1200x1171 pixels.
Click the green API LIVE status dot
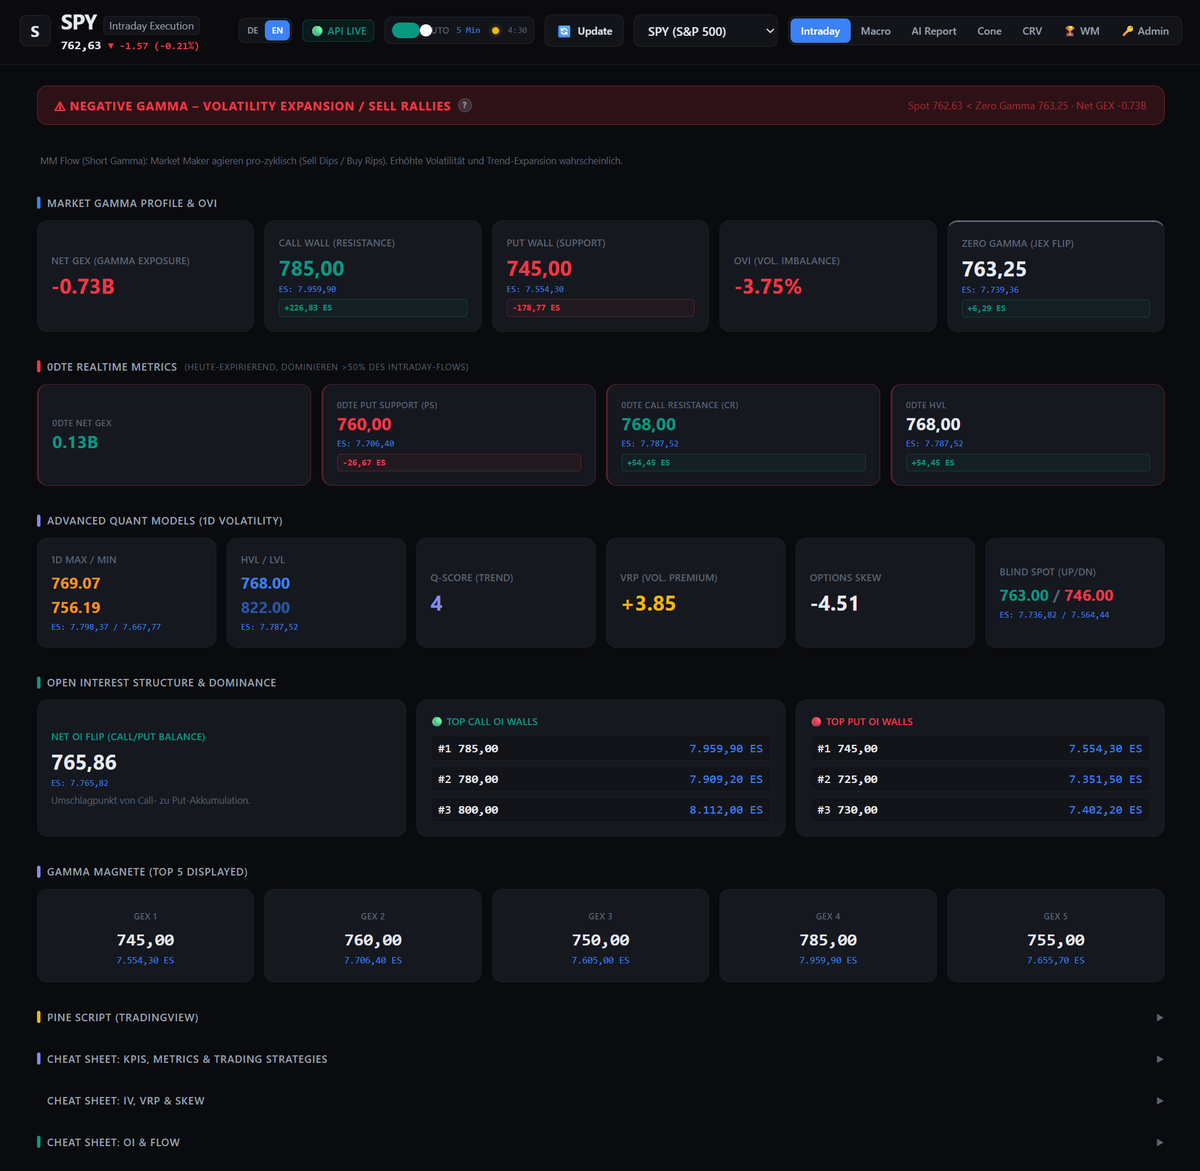[317, 31]
